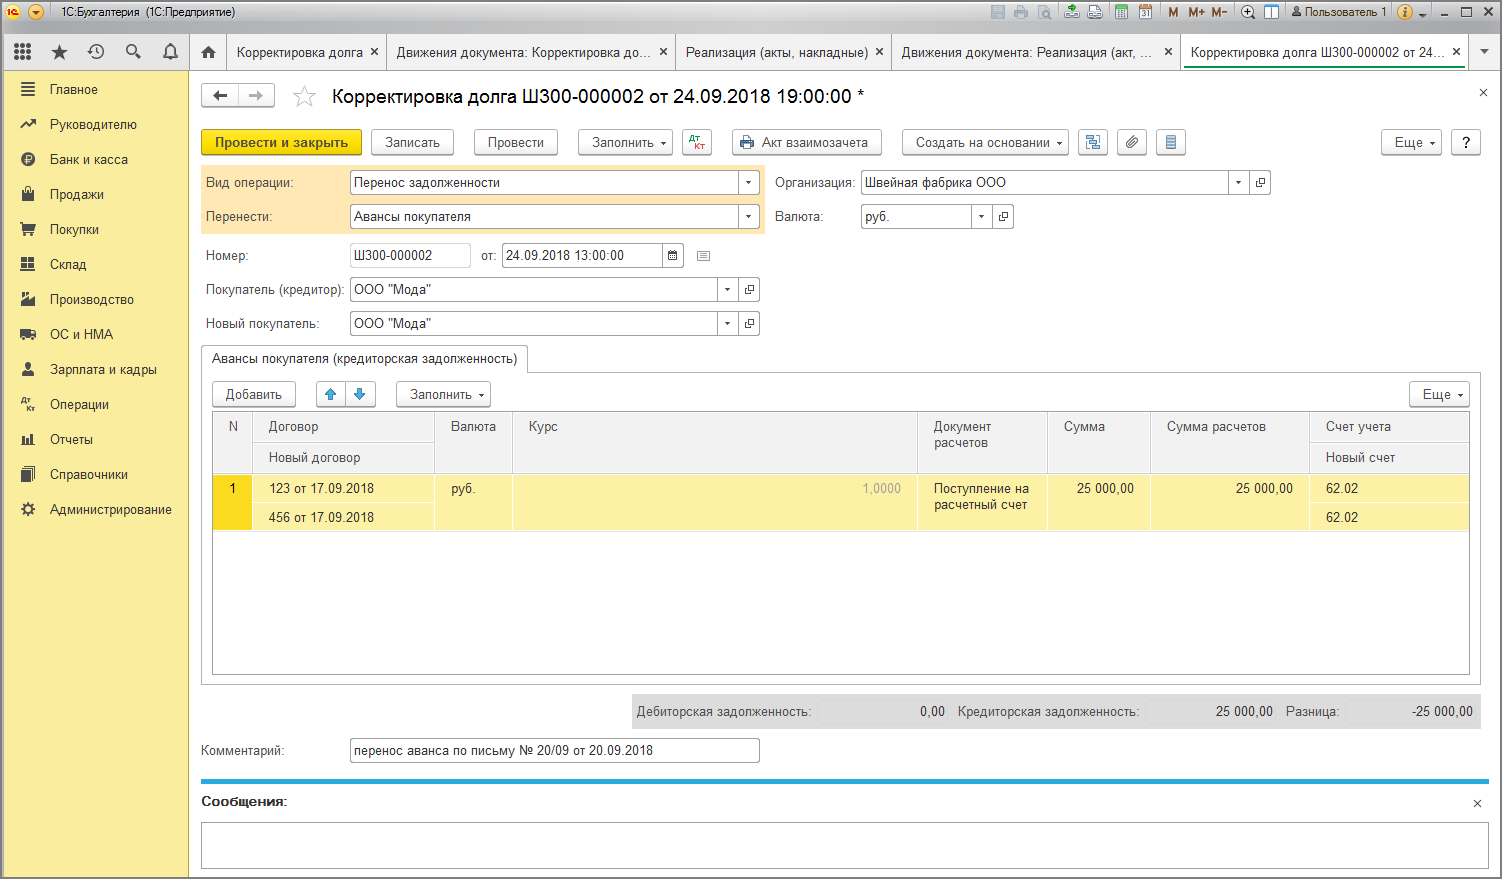Open the notifications bell icon

tap(170, 52)
